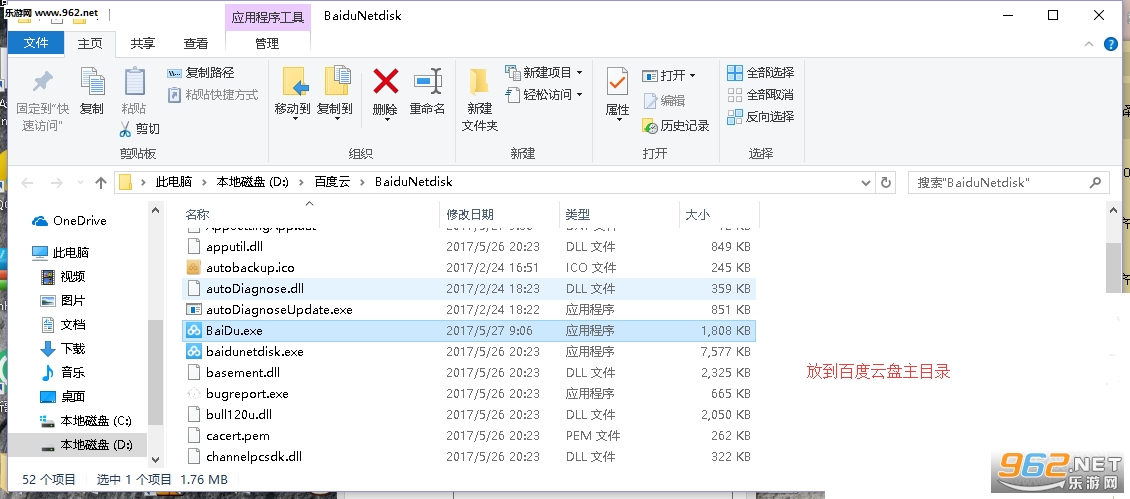Click 新建文件夹 (New folder) icon
Screen dimensions: 1130x499
click(479, 83)
